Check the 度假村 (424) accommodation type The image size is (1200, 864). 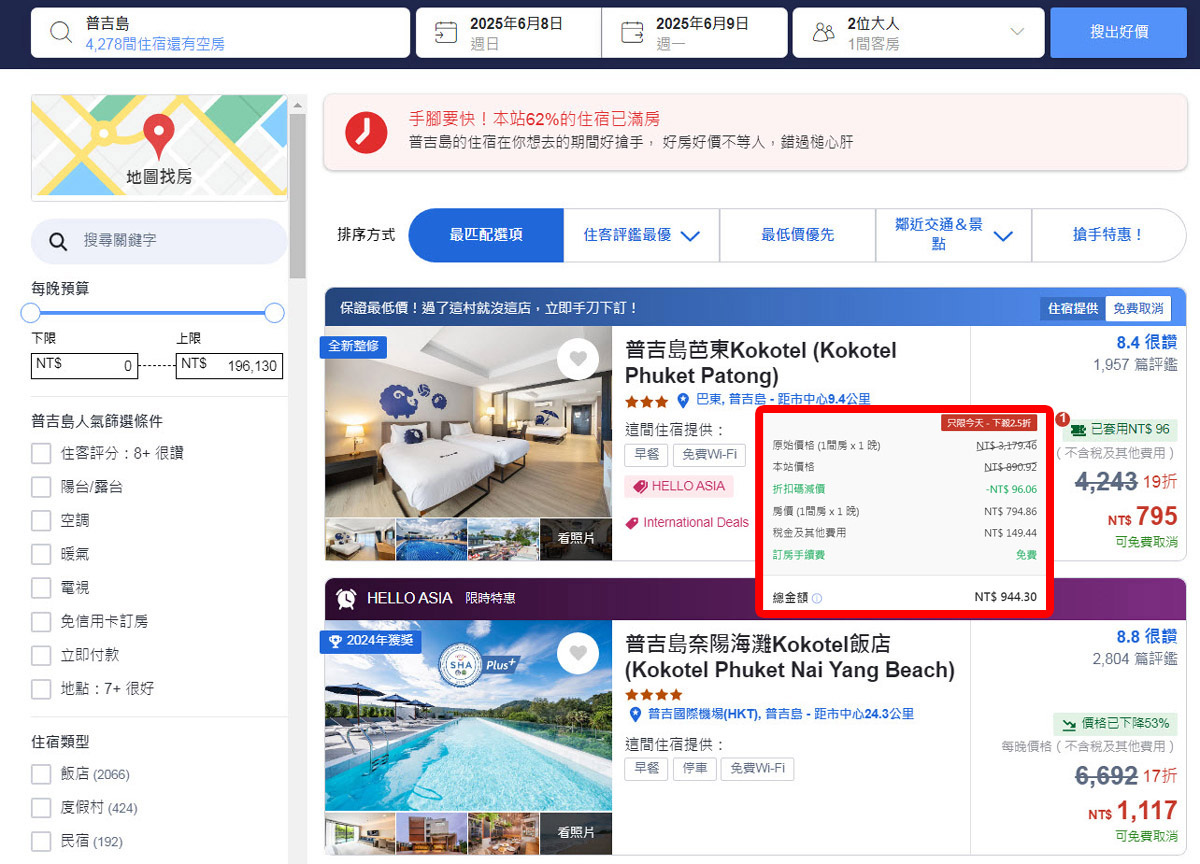pos(41,807)
